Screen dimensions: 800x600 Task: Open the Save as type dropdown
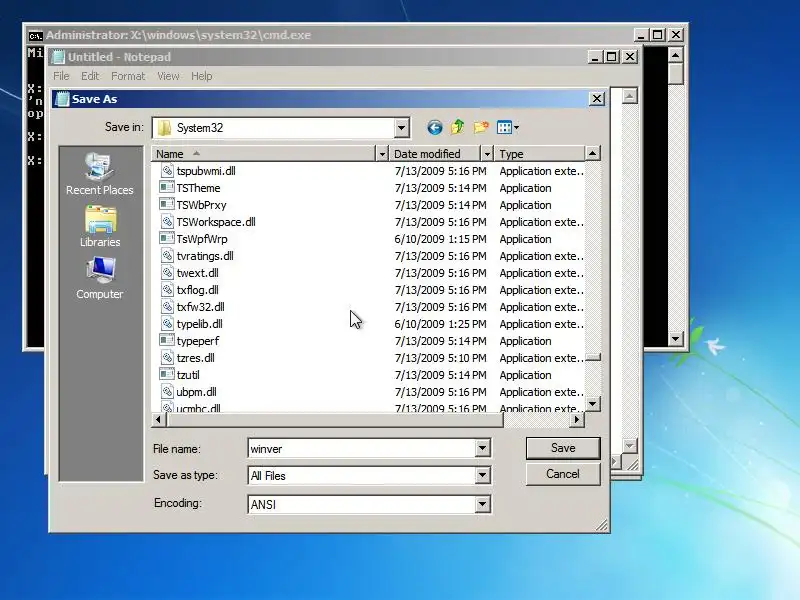tap(482, 476)
